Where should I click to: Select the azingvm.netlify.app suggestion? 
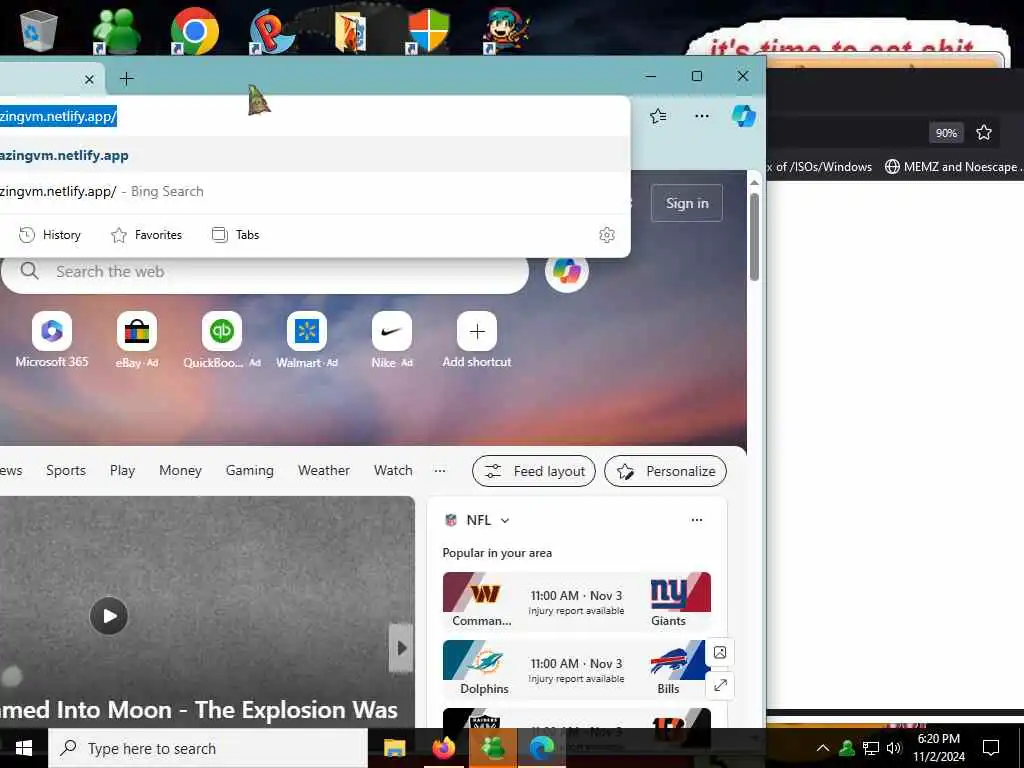coord(315,155)
